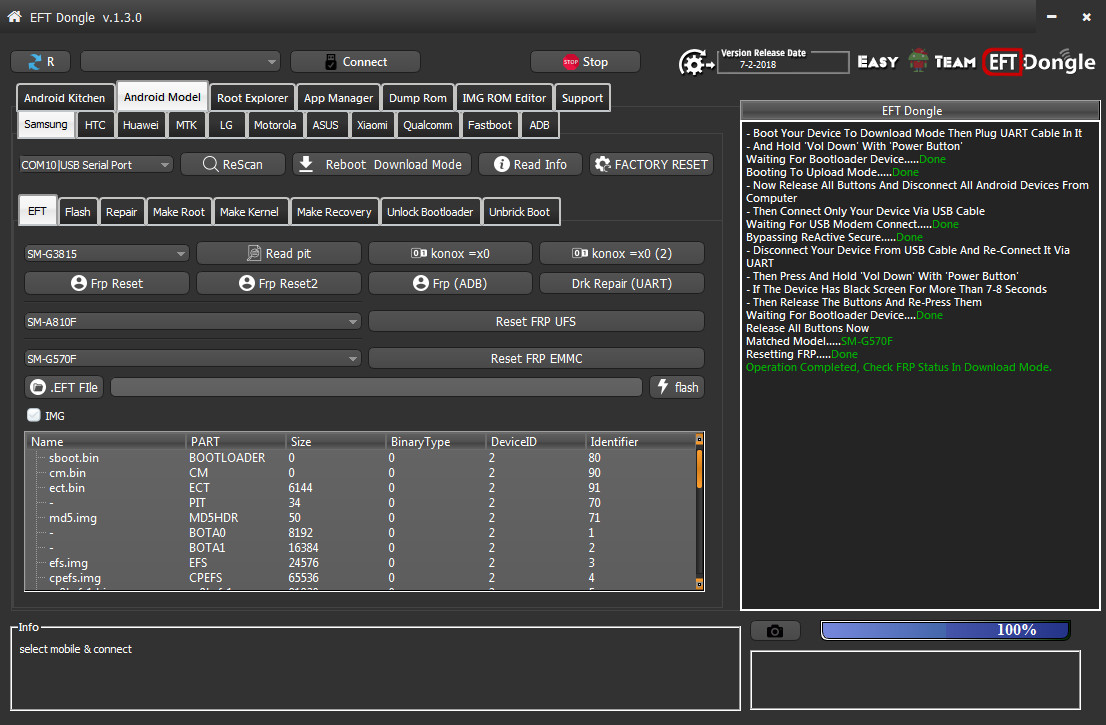The height and width of the screenshot is (725, 1106).
Task: Switch to the Xiaomi brand tab
Action: click(372, 125)
